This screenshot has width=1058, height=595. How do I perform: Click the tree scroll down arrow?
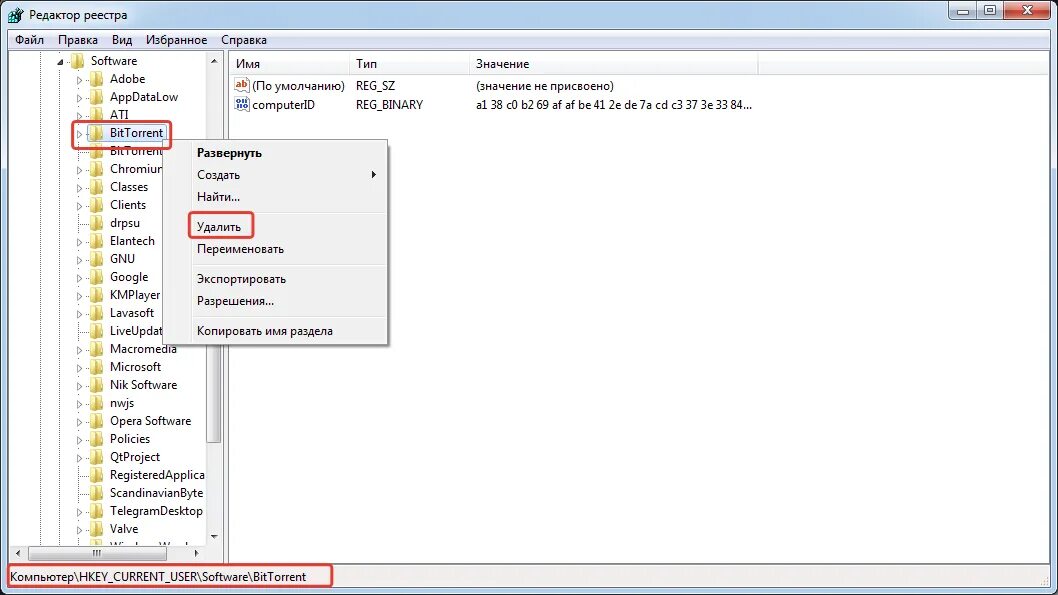pyautogui.click(x=214, y=537)
